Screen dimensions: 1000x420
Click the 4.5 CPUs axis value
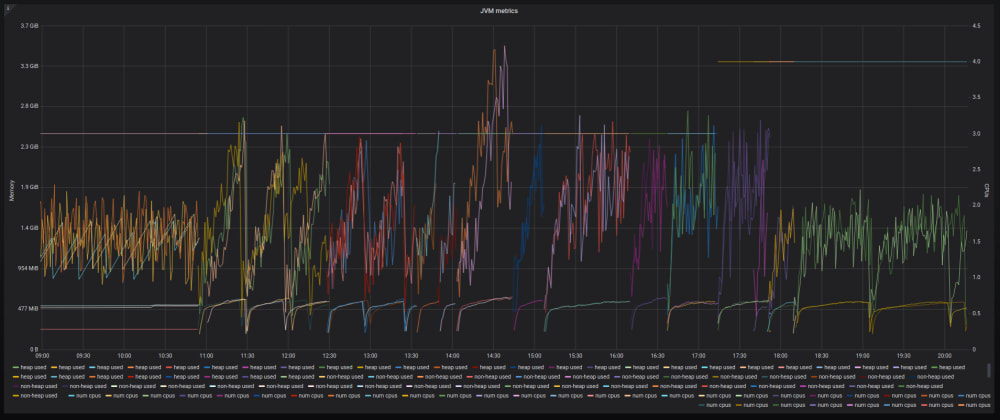(x=976, y=25)
